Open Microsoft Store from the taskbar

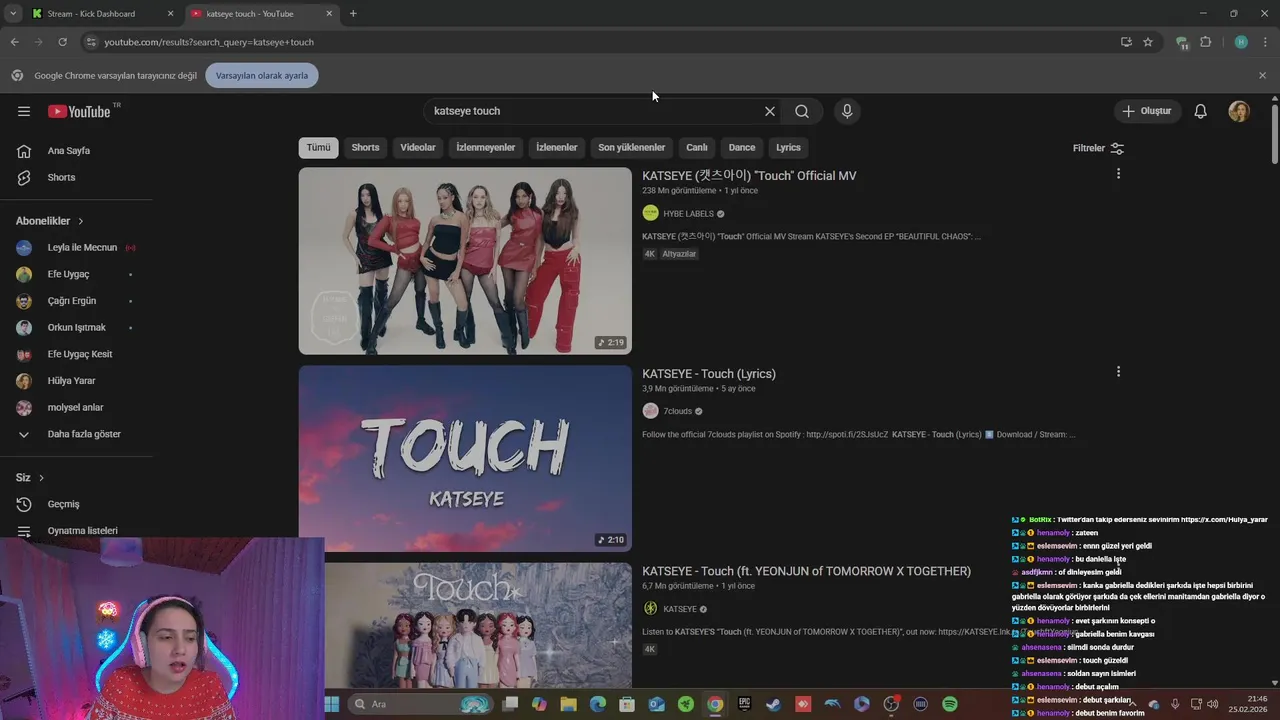[627, 704]
